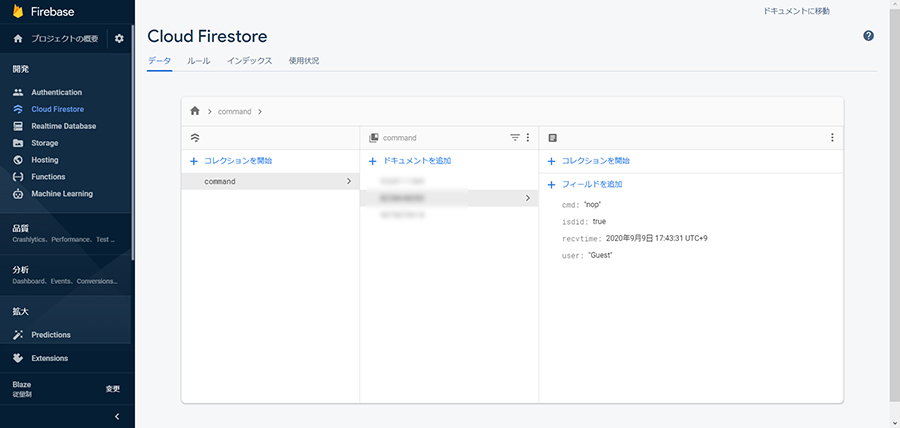Click the Cloud Firestore wave icon in sidebar

(x=18, y=109)
